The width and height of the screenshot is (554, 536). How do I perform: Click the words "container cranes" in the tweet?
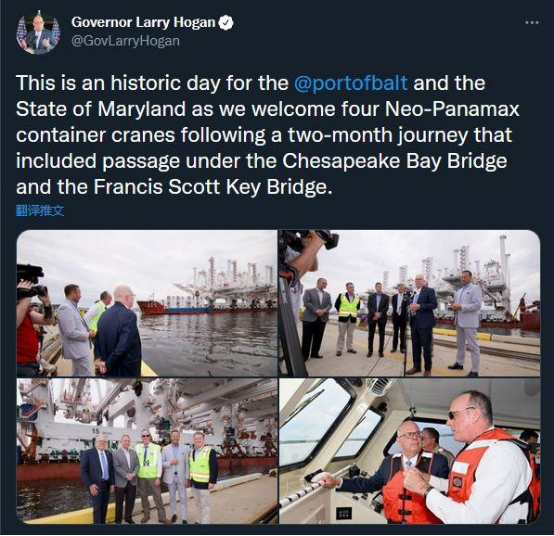95,135
